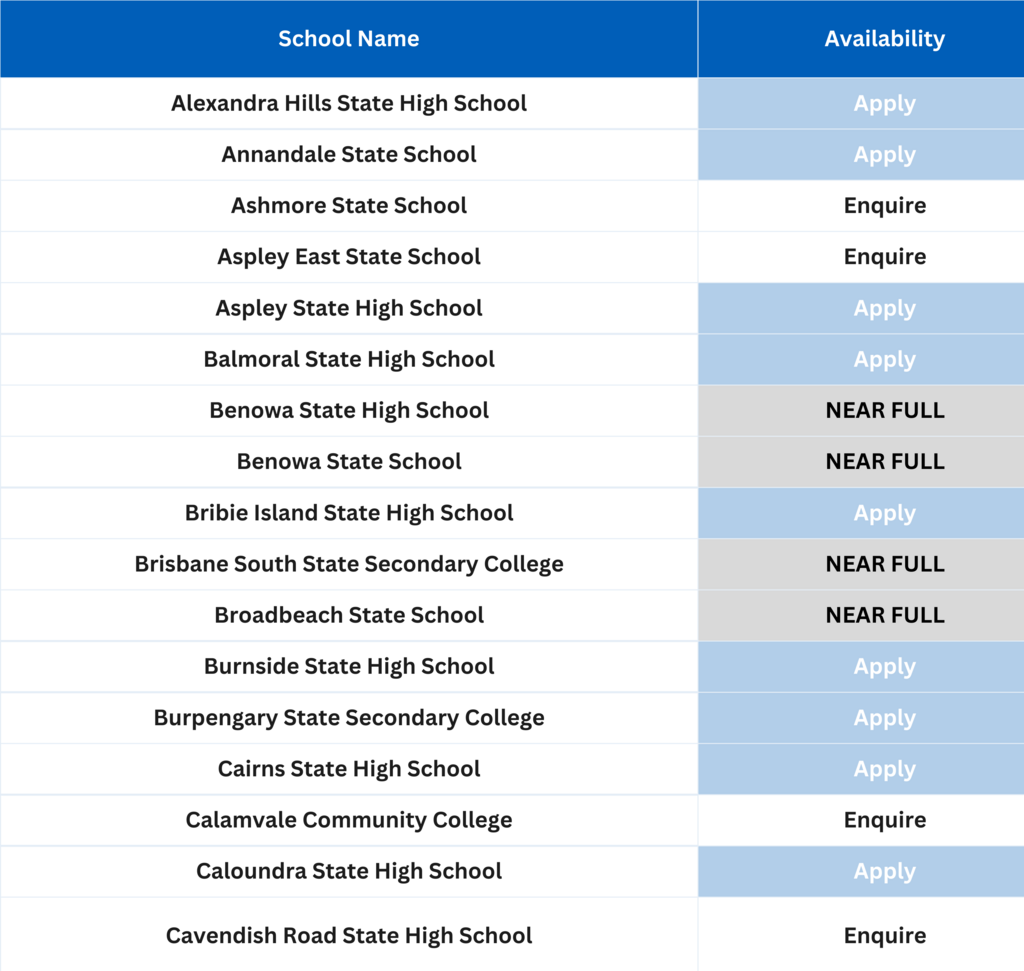This screenshot has width=1024, height=971.
Task: Click the Availability column header
Action: [x=884, y=39]
